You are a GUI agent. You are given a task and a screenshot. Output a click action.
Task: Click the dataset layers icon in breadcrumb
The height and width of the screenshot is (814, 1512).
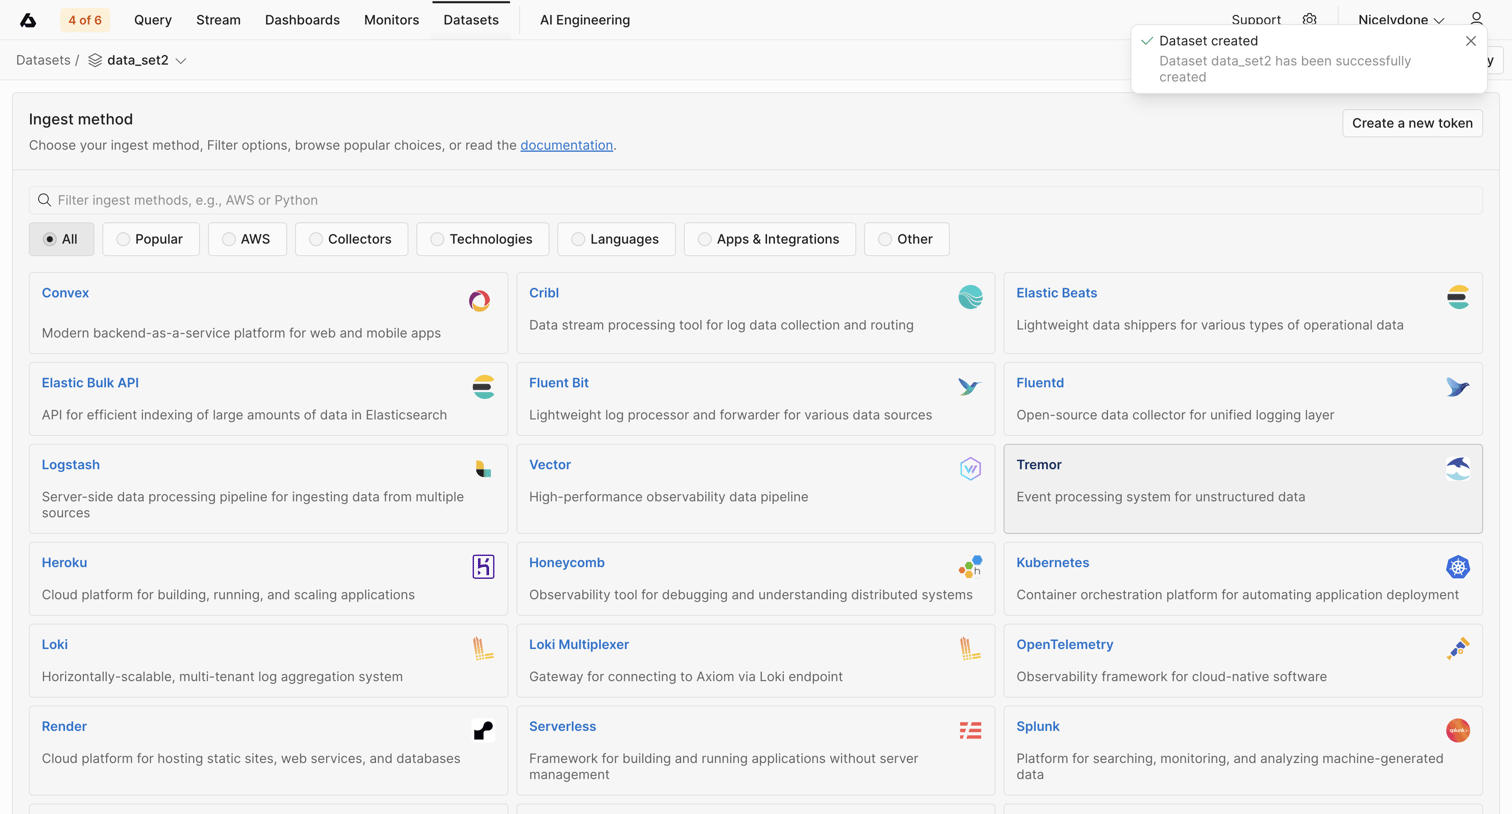click(x=95, y=60)
